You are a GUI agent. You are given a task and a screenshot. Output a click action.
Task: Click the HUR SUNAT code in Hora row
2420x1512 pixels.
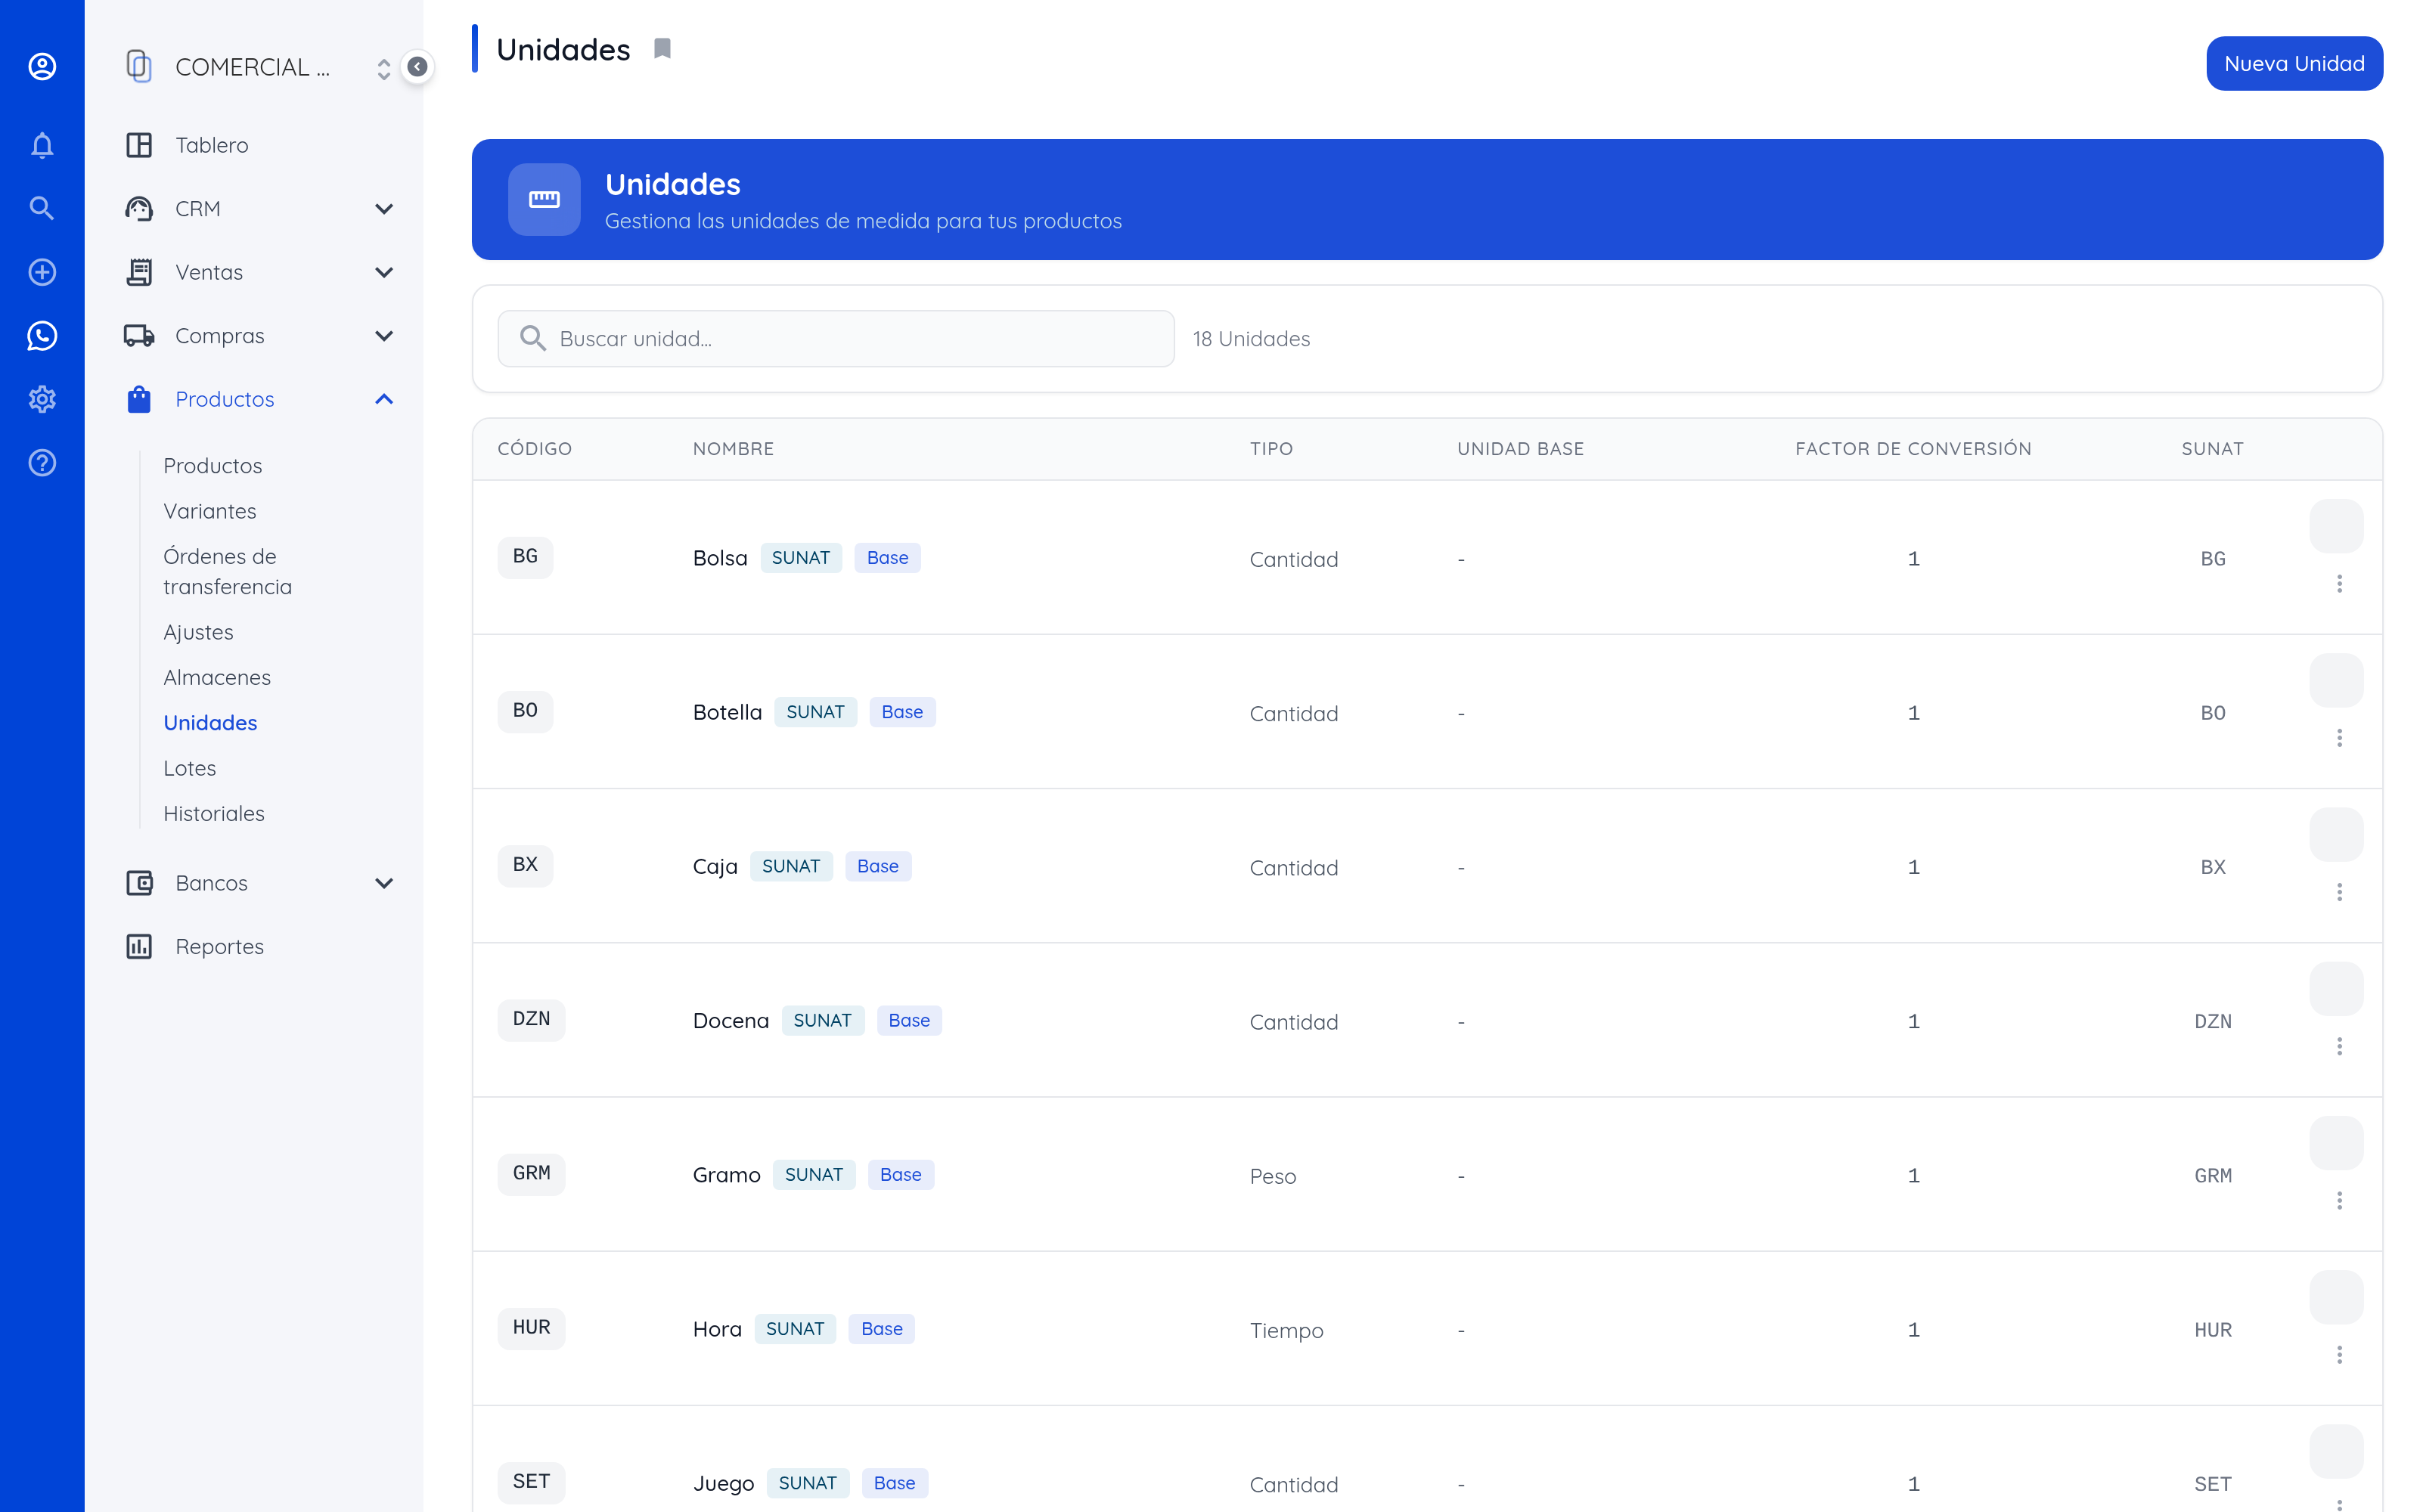coord(2213,1330)
